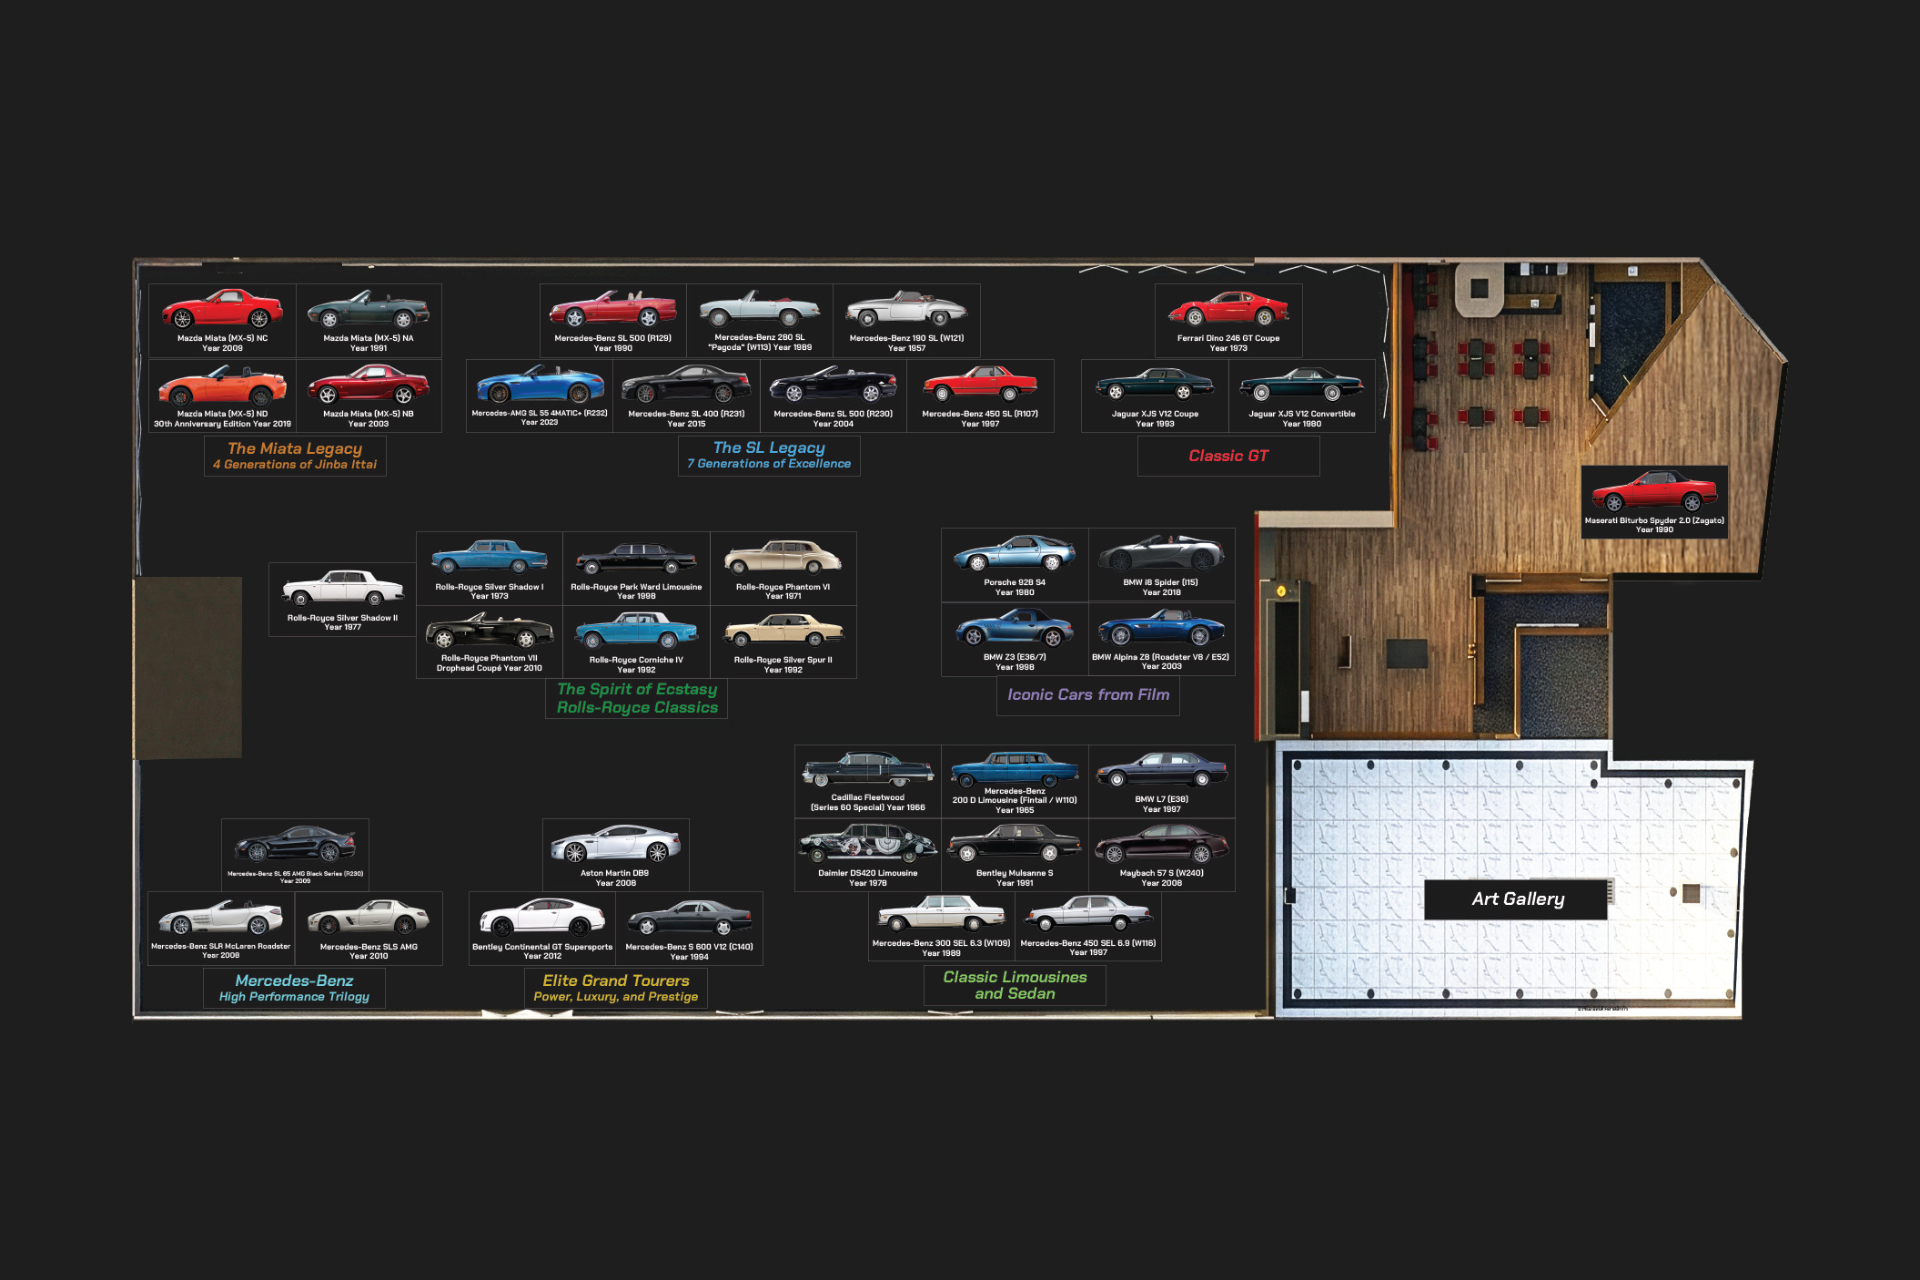This screenshot has height=1280, width=1920.
Task: Select the Art Gallery sign
Action: [1516, 899]
